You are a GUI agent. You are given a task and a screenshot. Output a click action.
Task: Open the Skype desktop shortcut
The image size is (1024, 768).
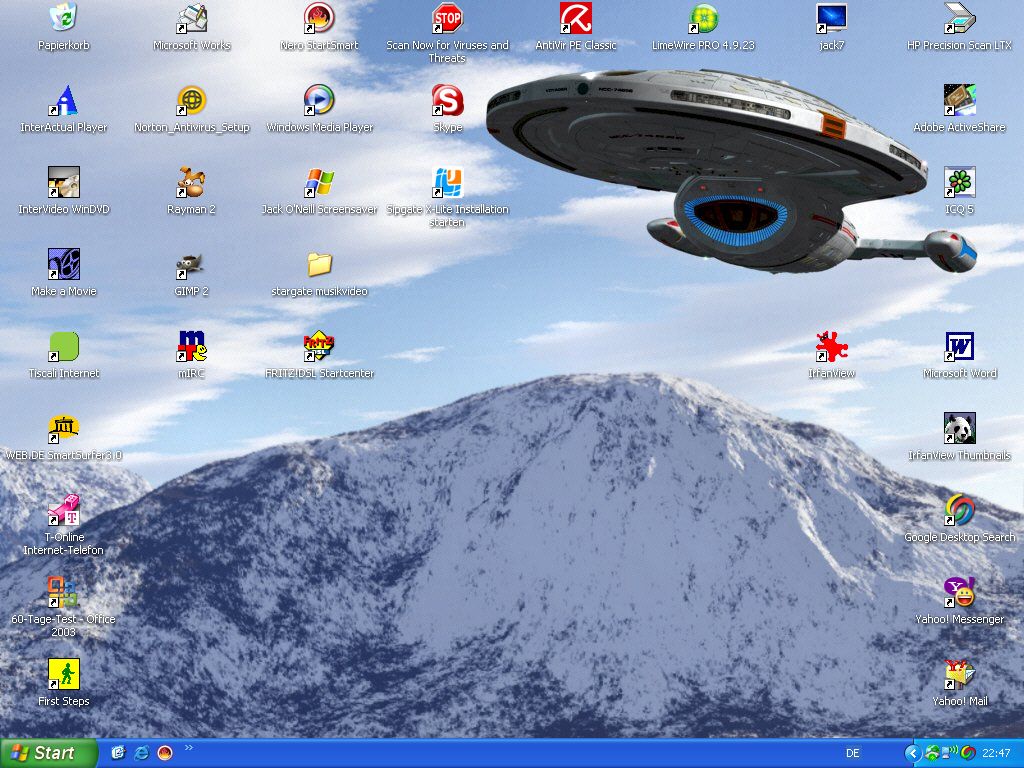(447, 100)
